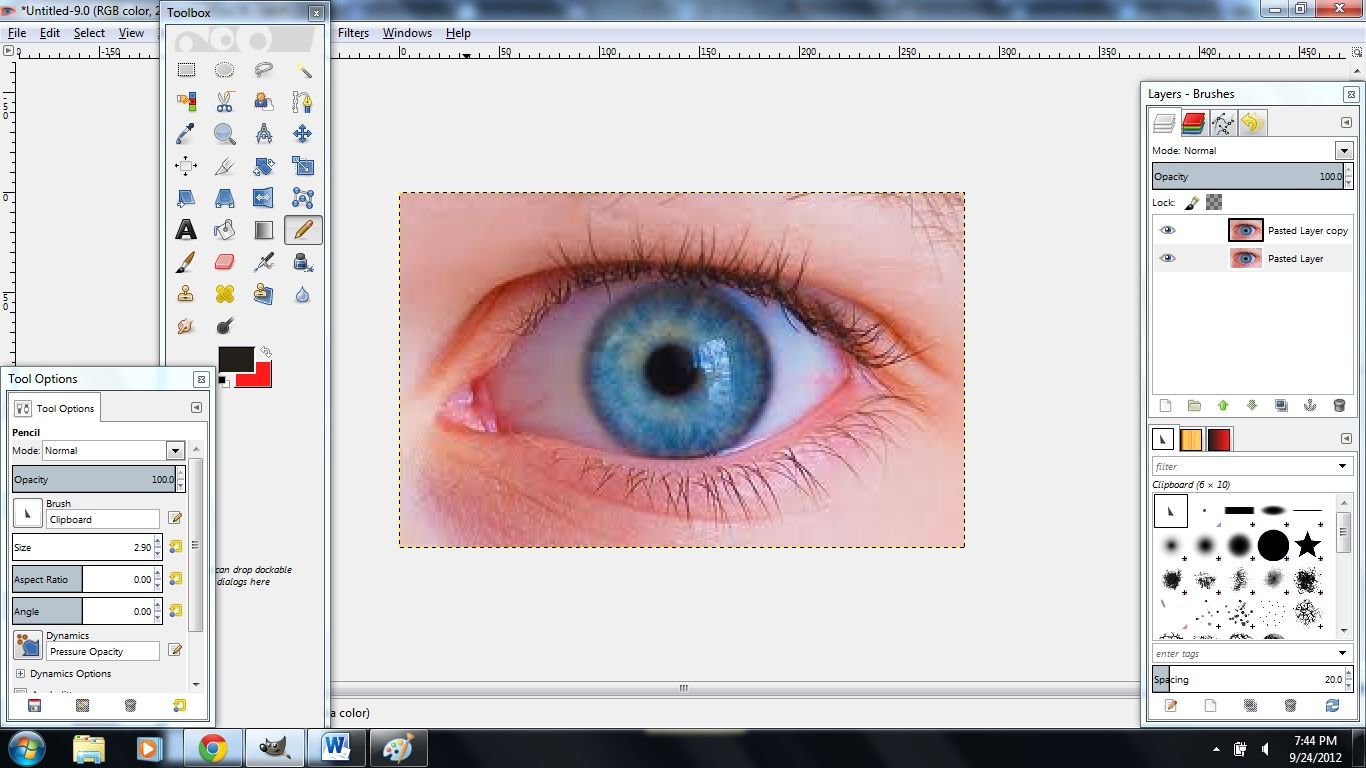
Task: Select the Move tool
Action: [303, 134]
